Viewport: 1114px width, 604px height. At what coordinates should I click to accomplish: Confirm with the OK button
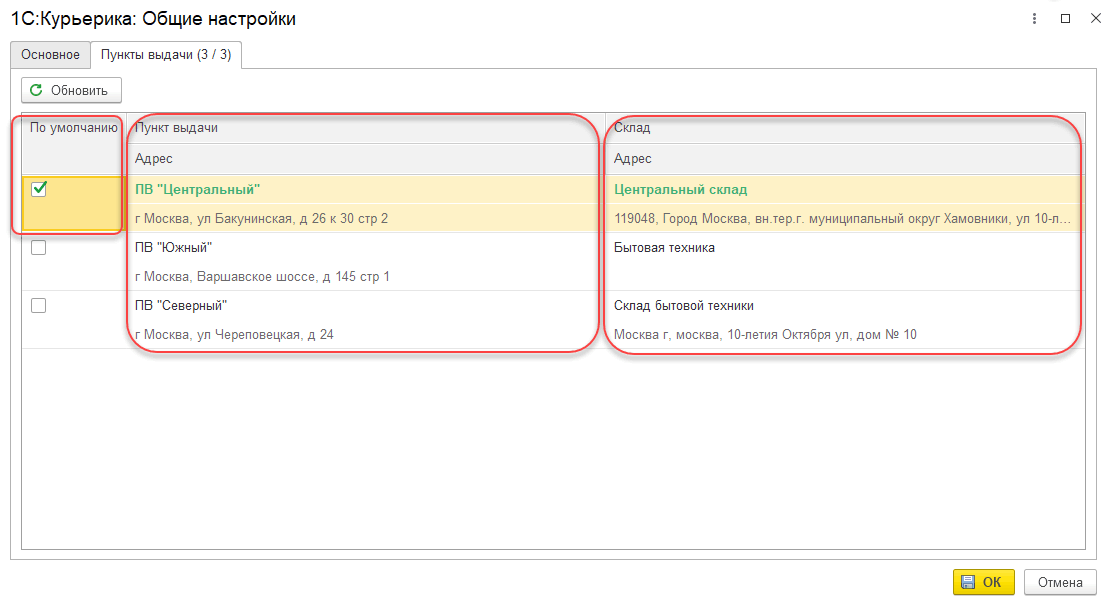coord(983,582)
